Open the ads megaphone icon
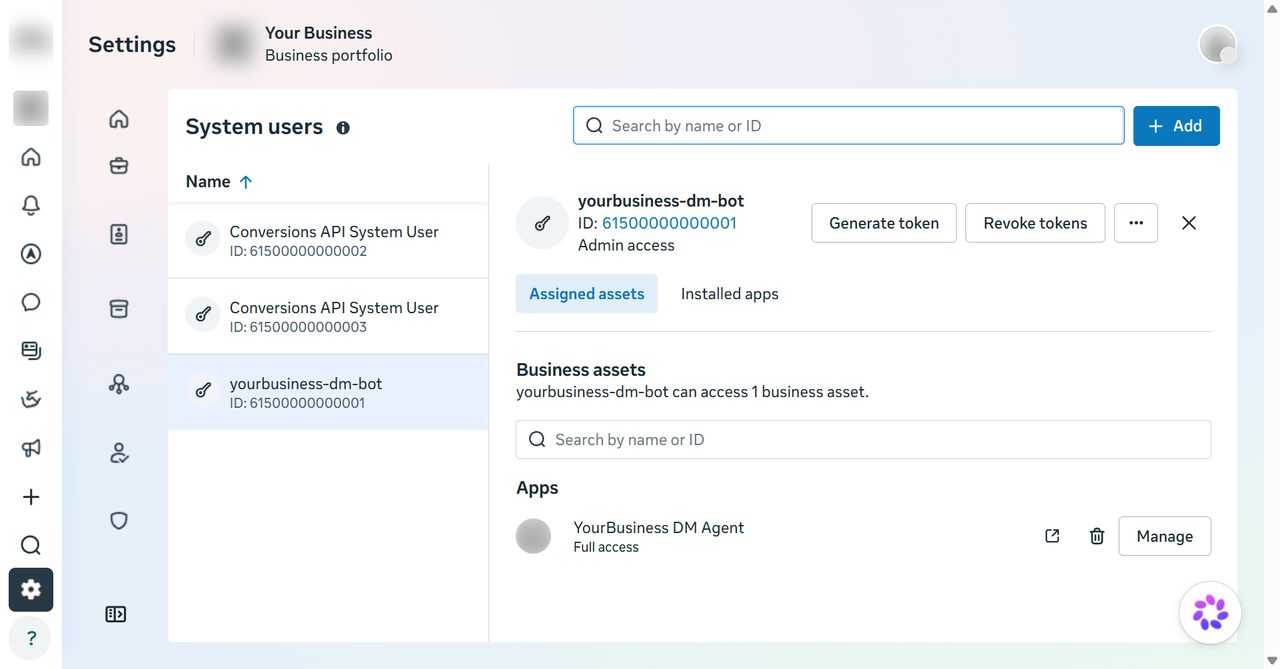The height and width of the screenshot is (669, 1280). click(31, 448)
